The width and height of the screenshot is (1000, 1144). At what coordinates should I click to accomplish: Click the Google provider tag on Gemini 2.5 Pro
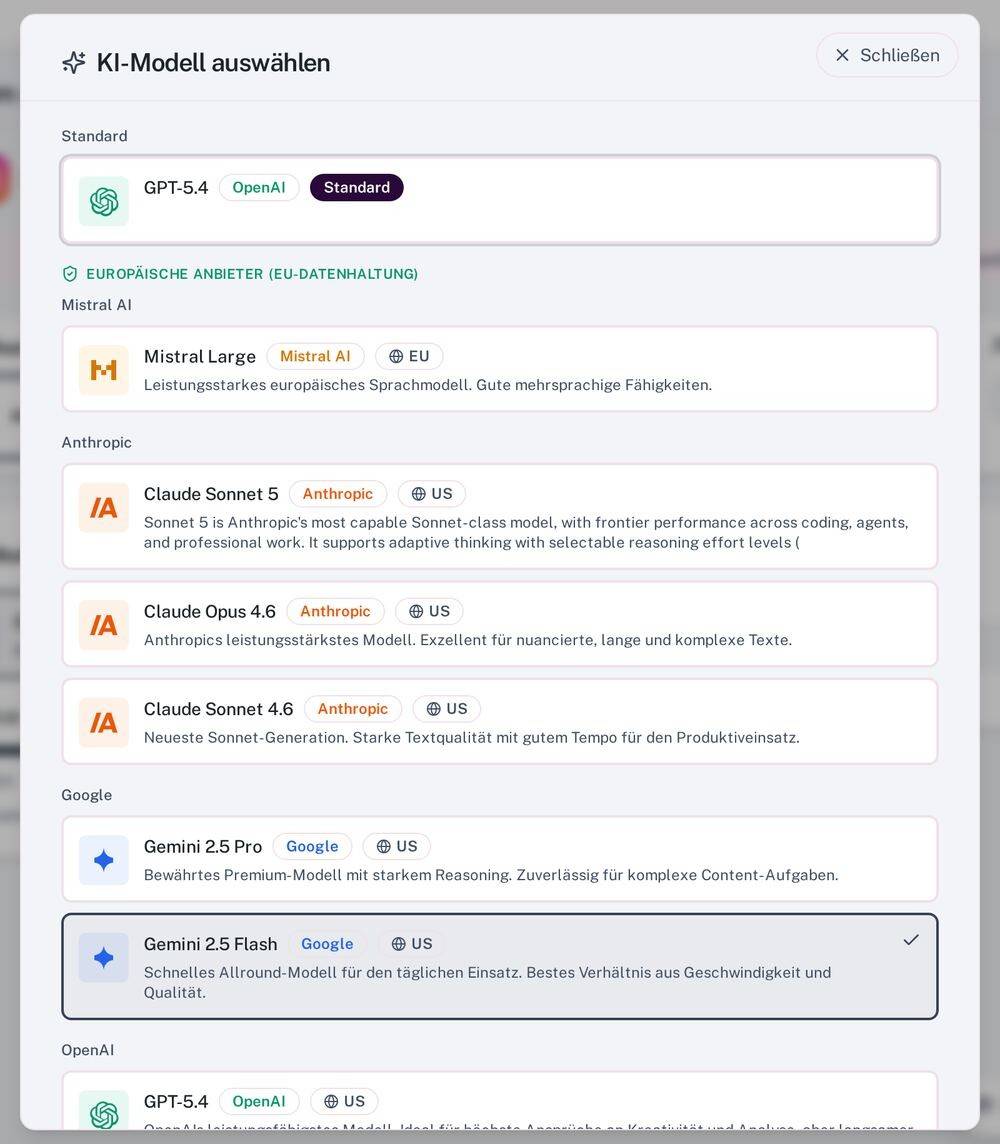click(312, 846)
